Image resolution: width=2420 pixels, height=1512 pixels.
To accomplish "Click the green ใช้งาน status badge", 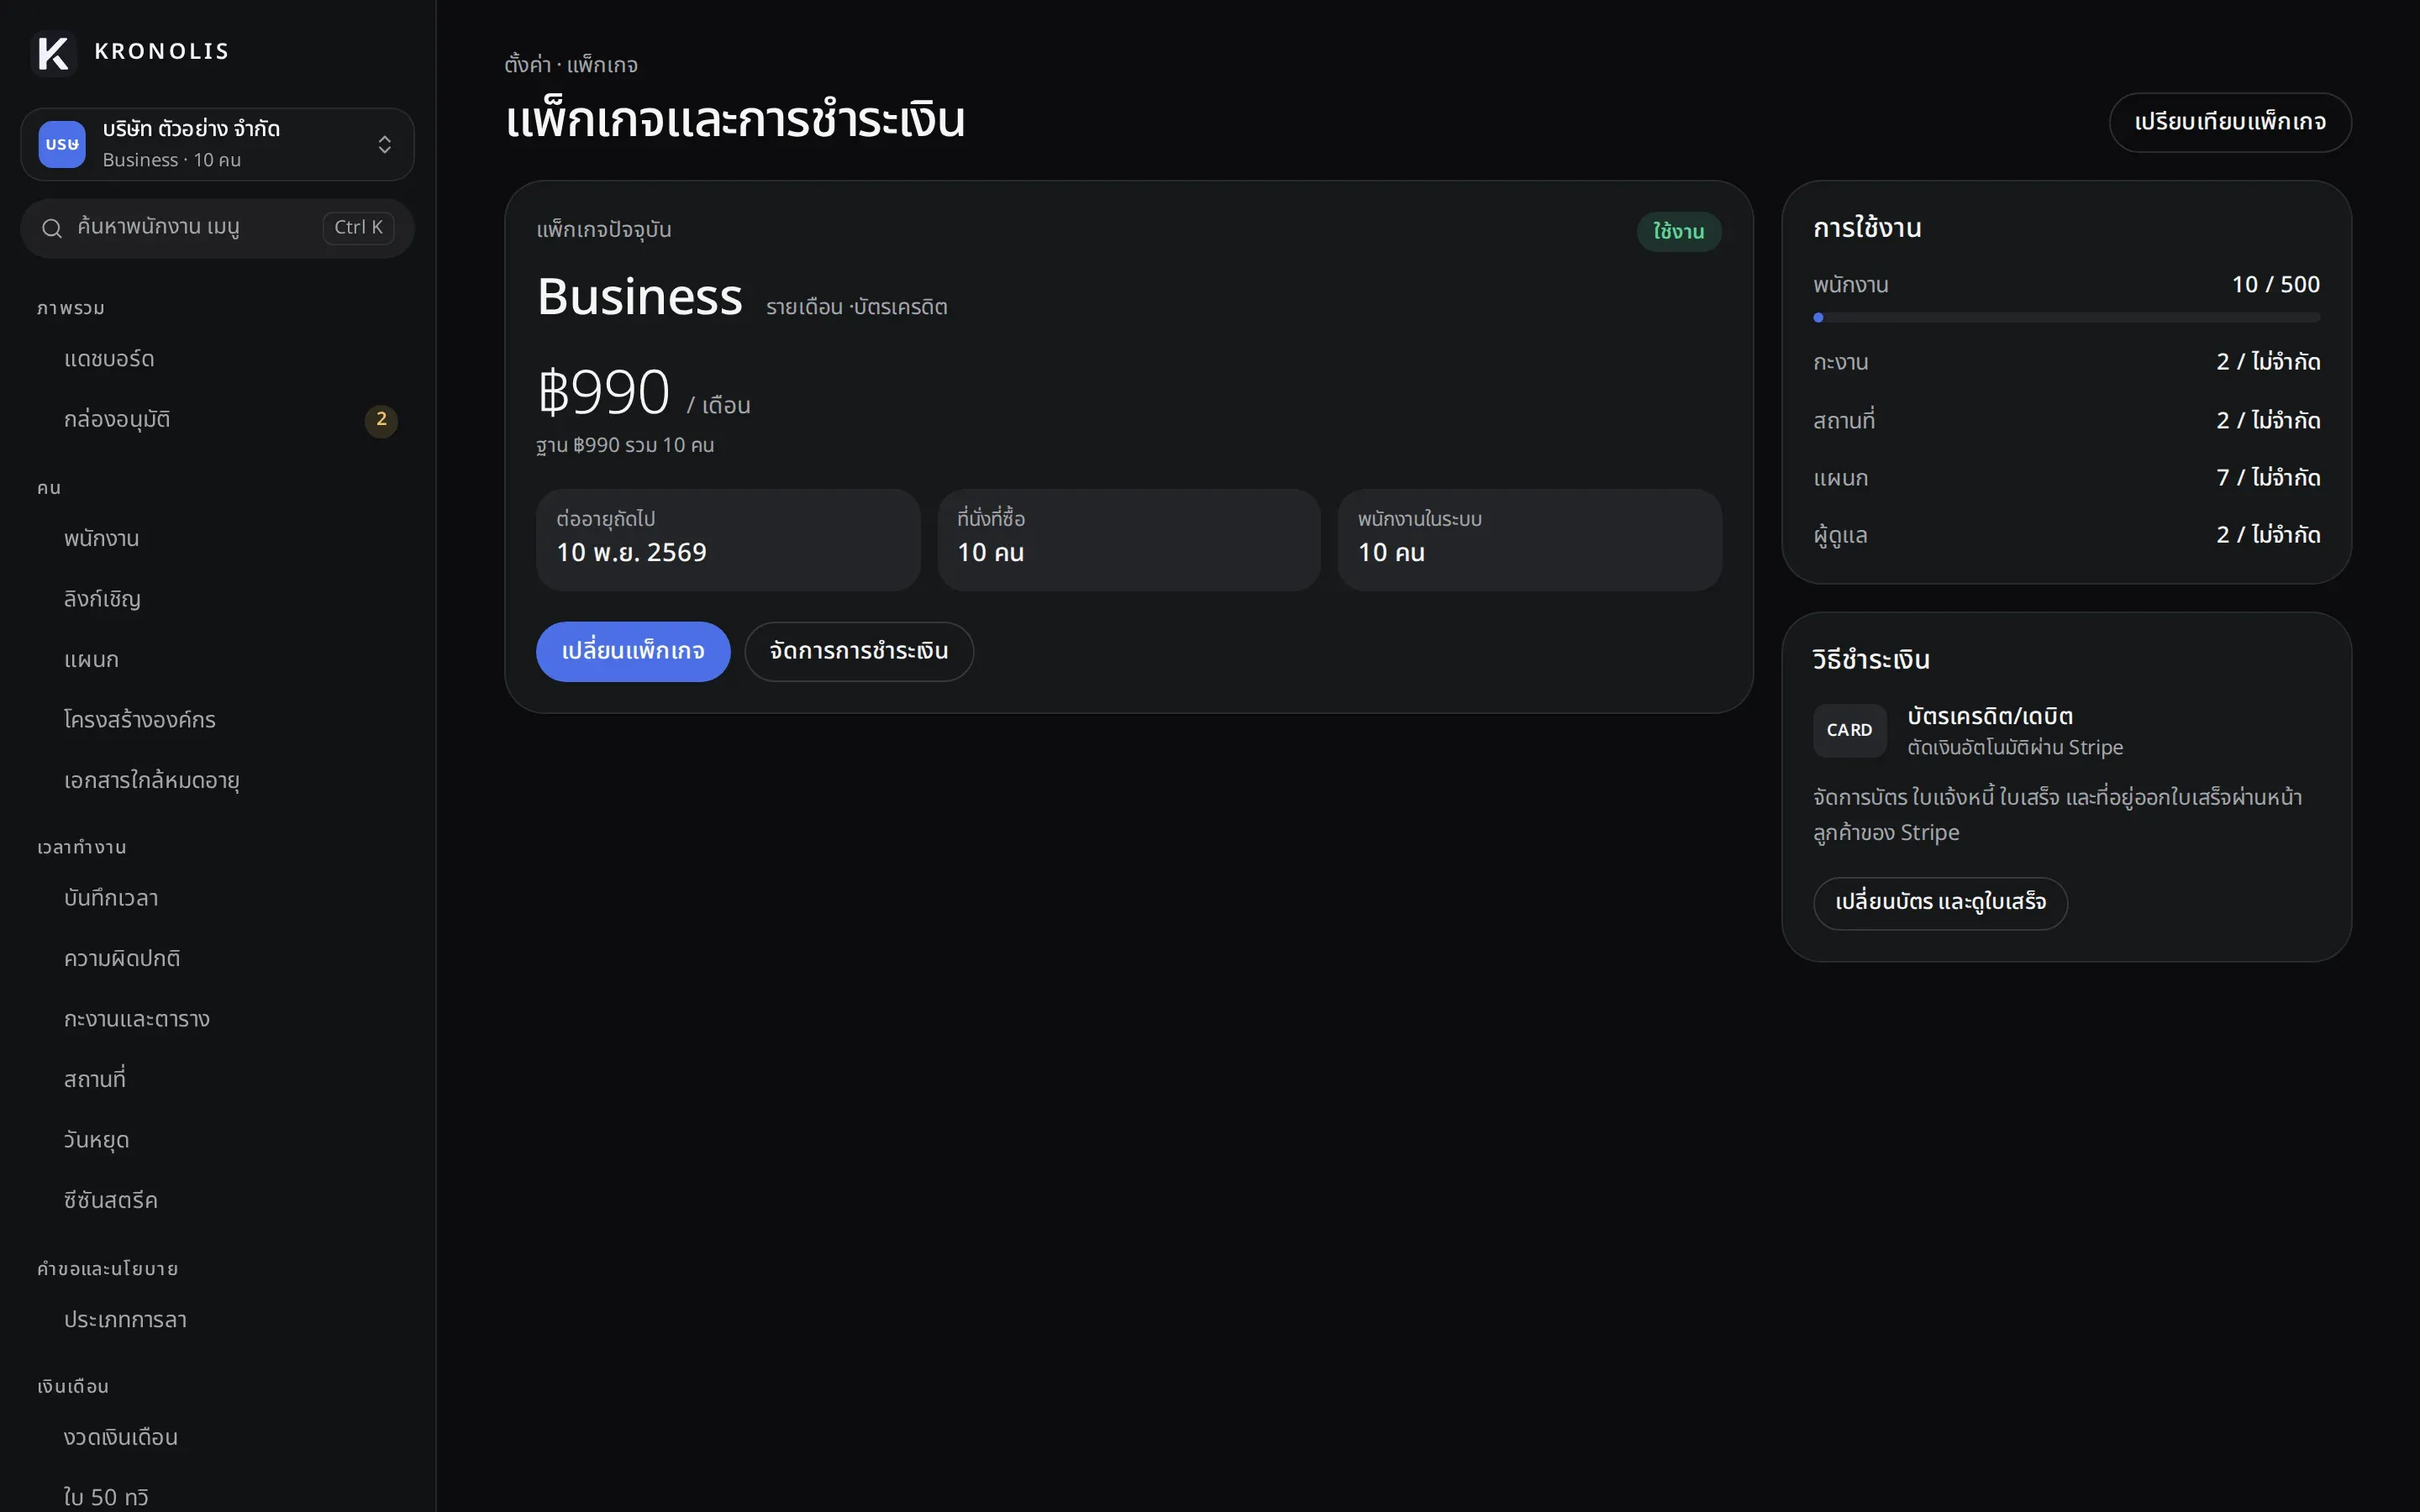I will tap(1679, 232).
